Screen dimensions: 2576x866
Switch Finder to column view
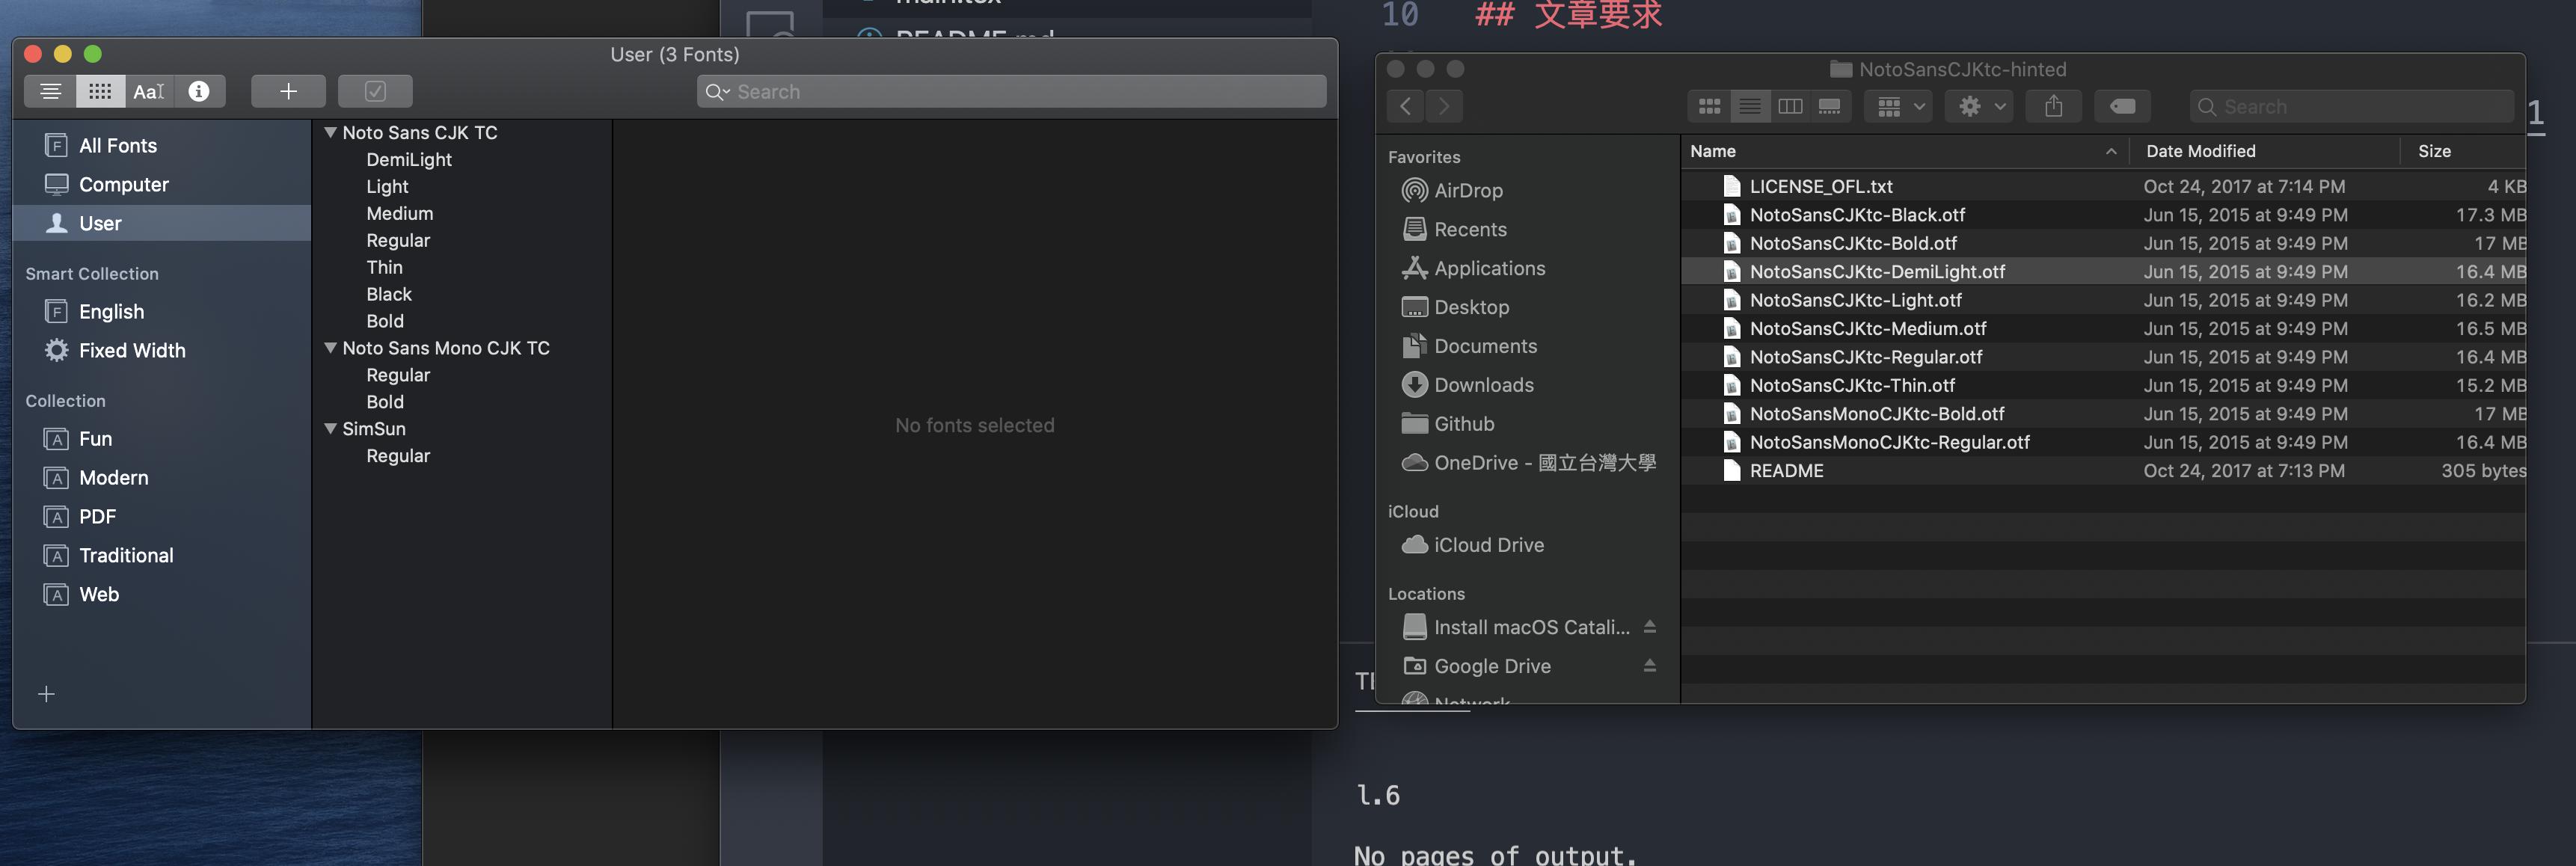pyautogui.click(x=1790, y=106)
